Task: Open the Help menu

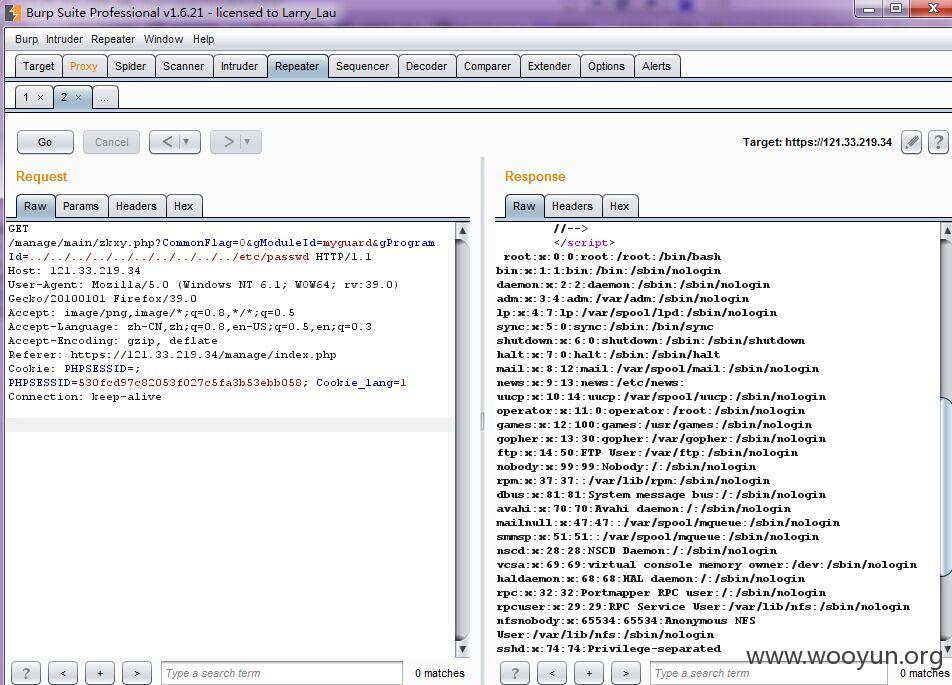Action: [x=203, y=39]
